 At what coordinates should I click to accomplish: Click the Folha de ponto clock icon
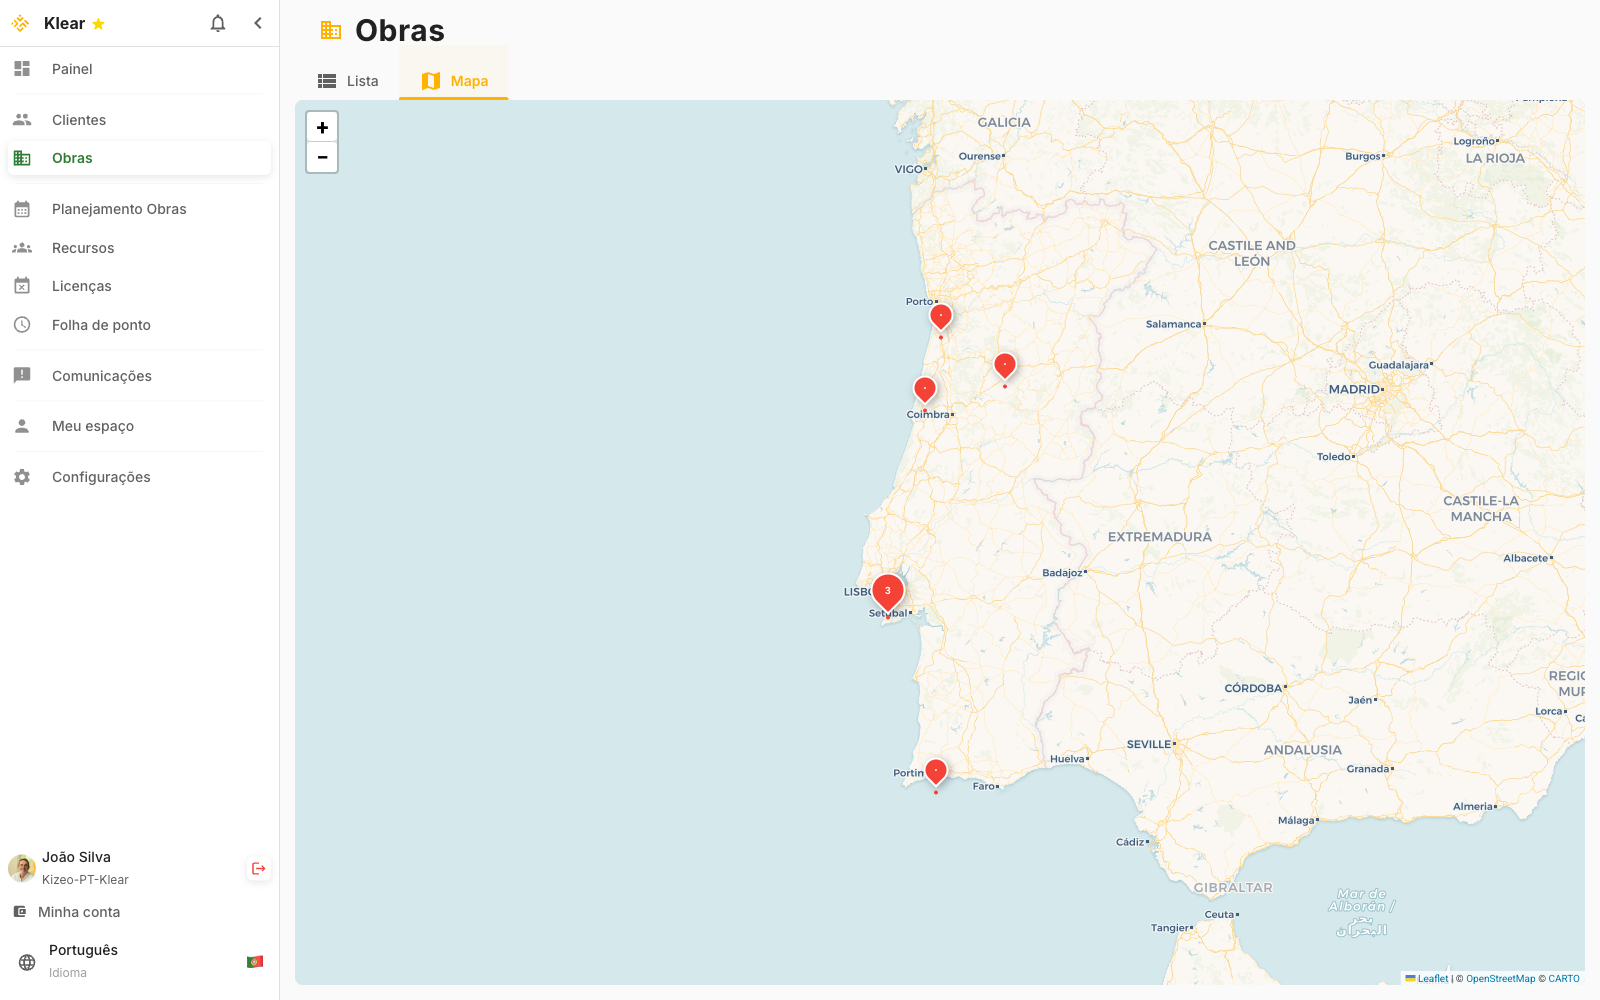[22, 324]
